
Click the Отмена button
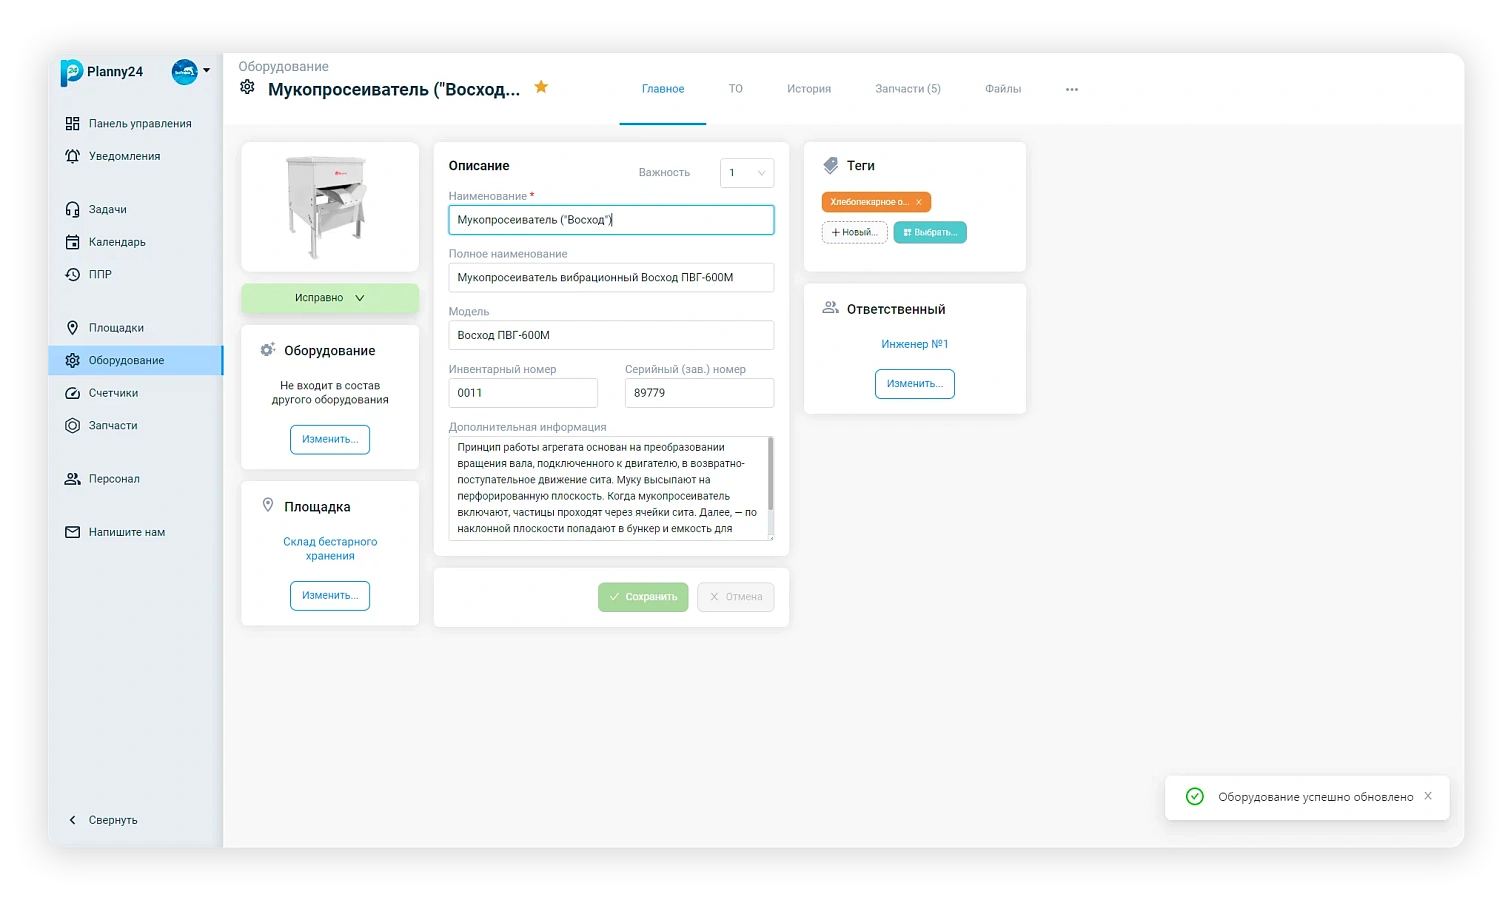point(736,597)
